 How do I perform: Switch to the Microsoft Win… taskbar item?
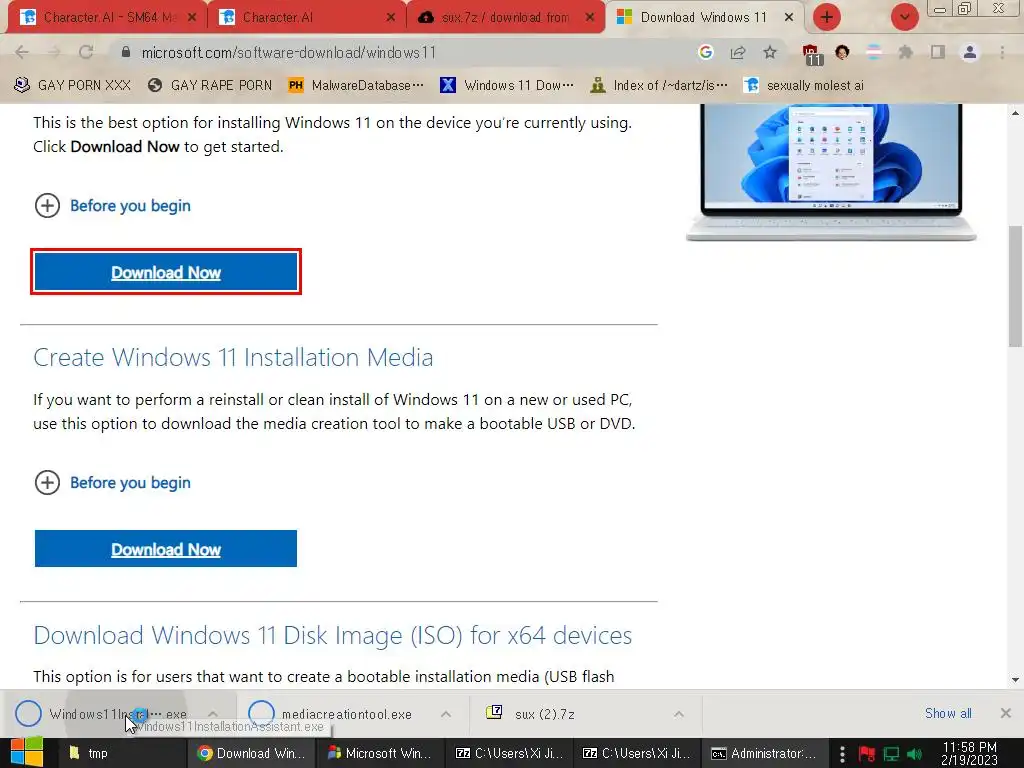point(381,753)
